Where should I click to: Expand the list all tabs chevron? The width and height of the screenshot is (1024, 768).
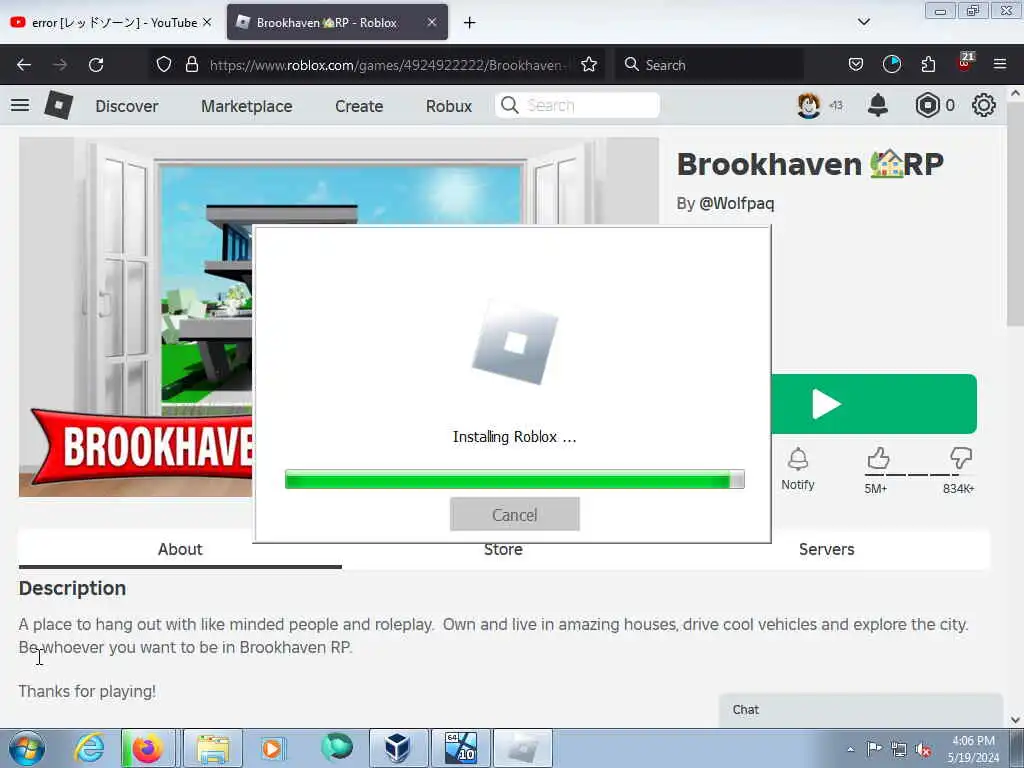[x=863, y=22]
